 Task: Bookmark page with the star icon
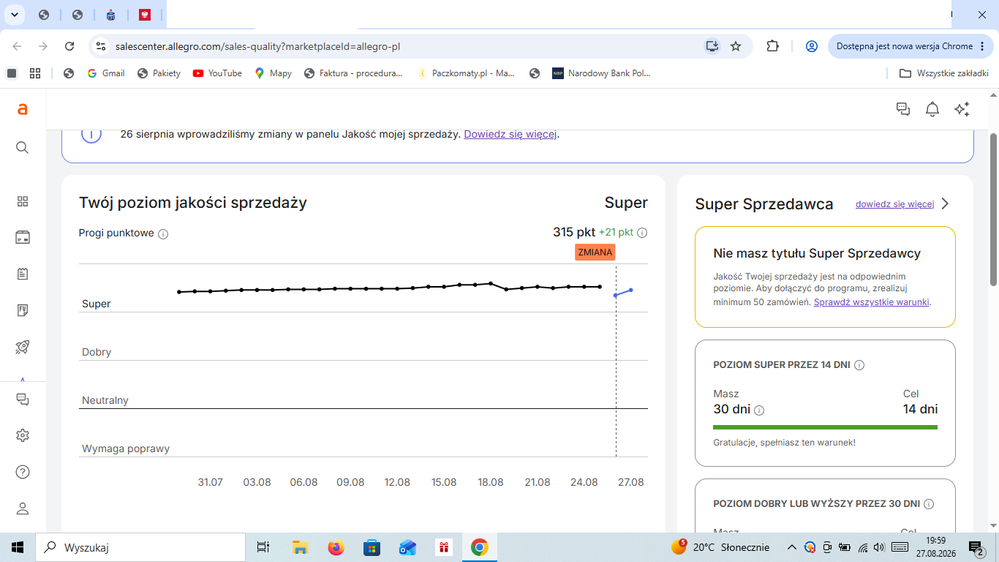pos(736,46)
